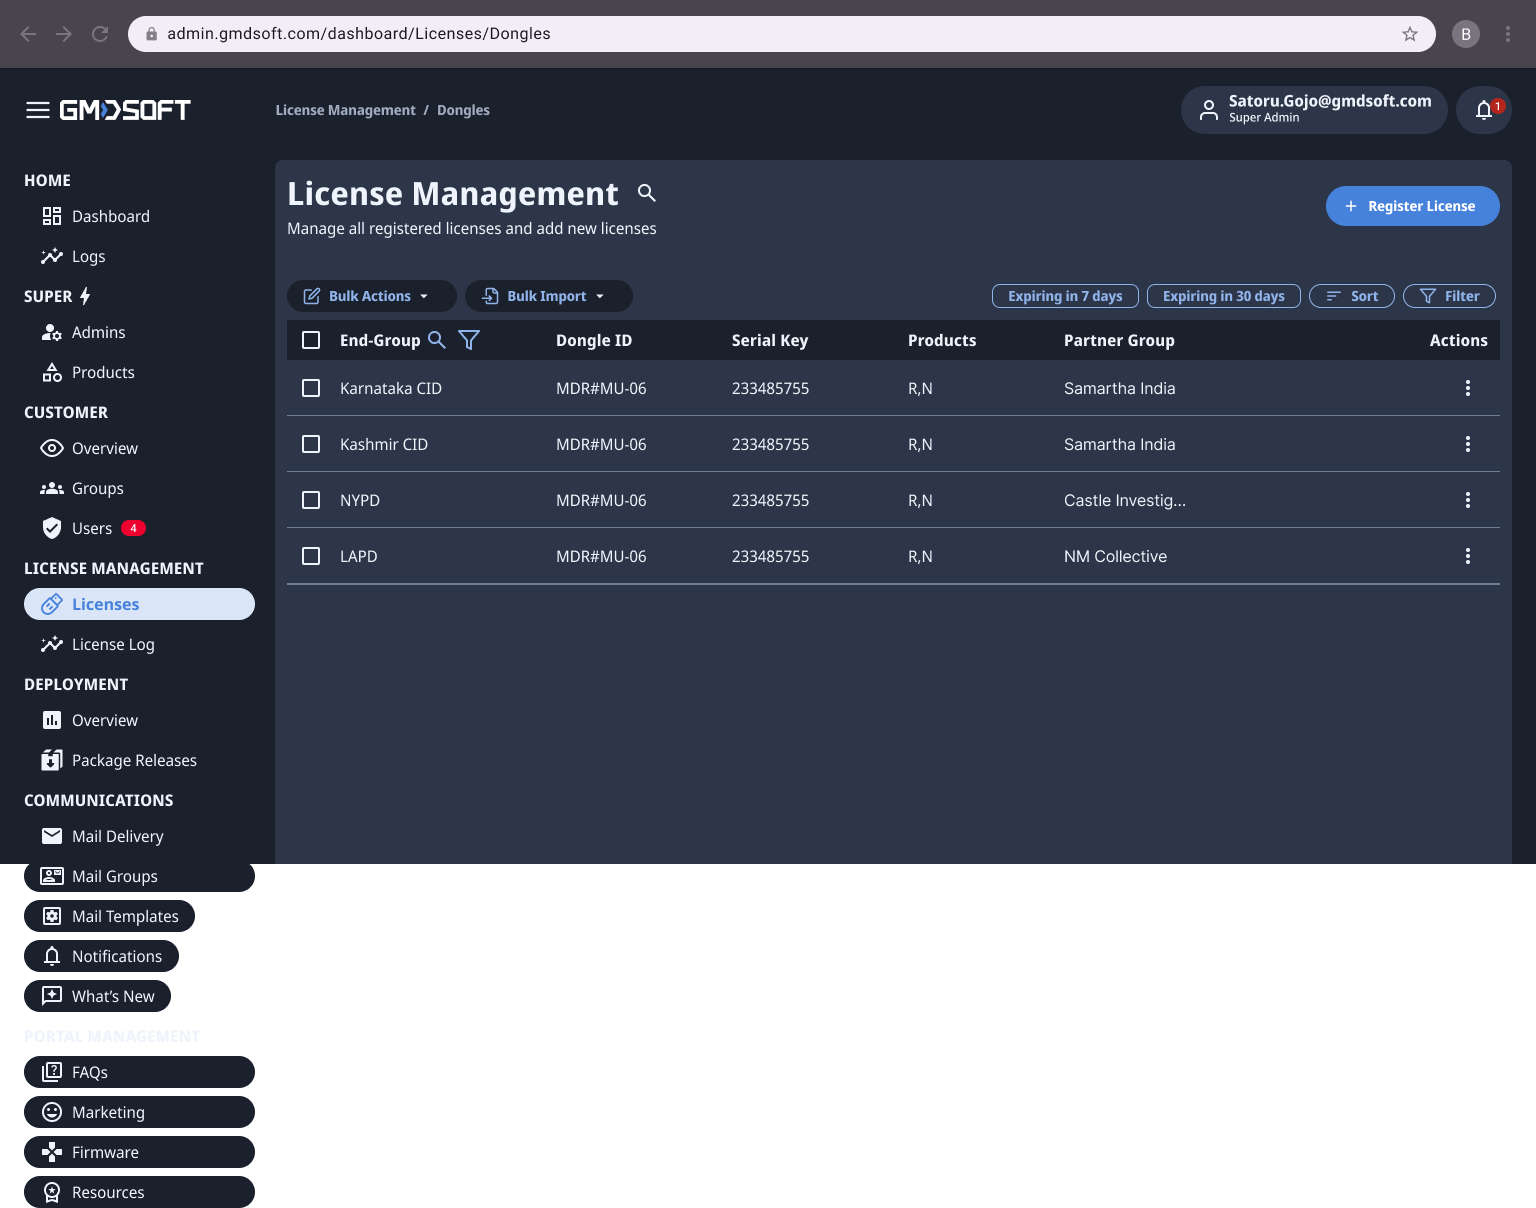Viewport: 1536px width, 1208px height.
Task: Open the actions menu for the NYPD row
Action: (x=1468, y=500)
